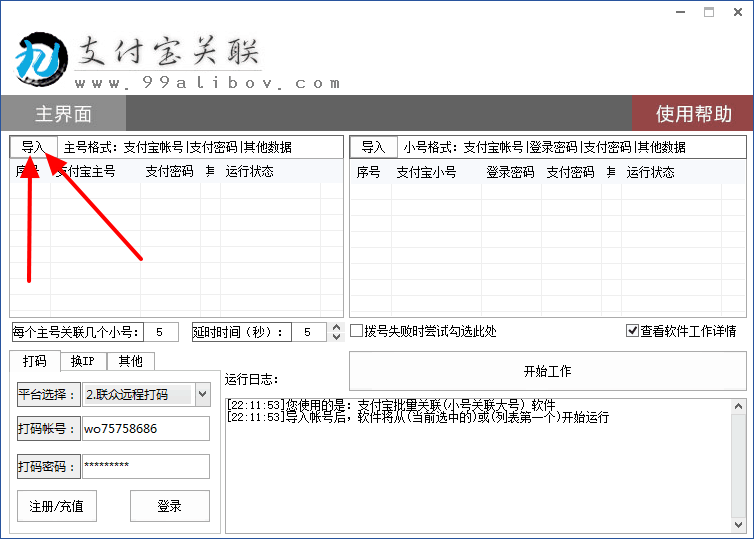Click 导入 button for main accounts
This screenshot has height=539, width=754.
33,147
